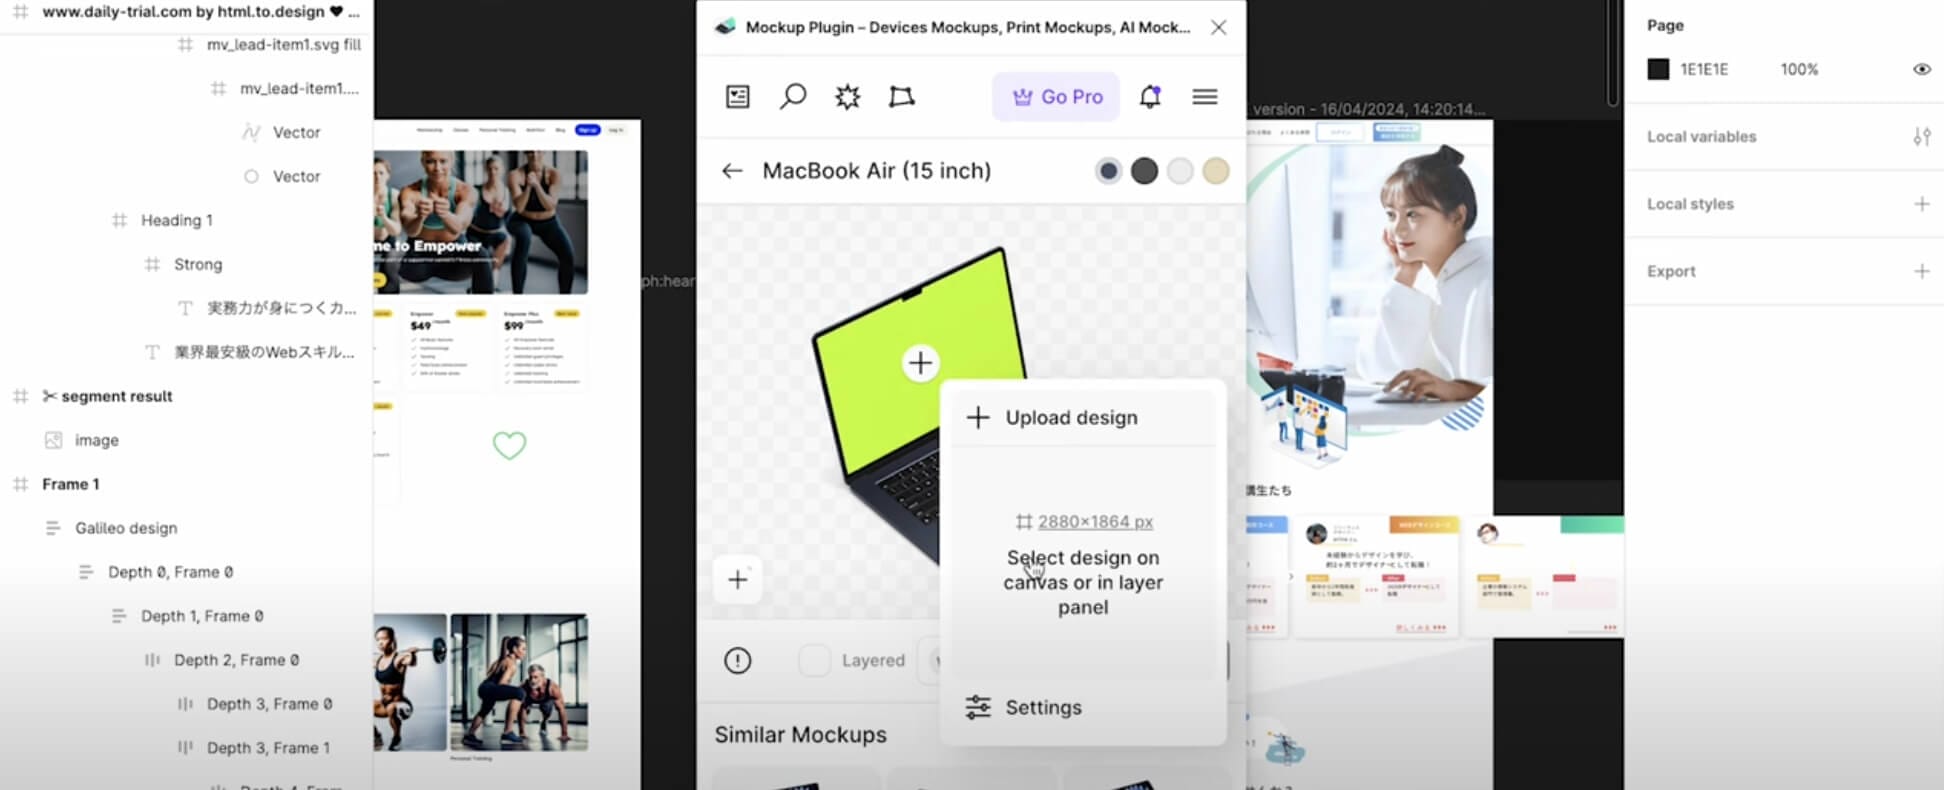Click the Local variables label
Viewport: 1944px width, 790px height.
(1701, 137)
